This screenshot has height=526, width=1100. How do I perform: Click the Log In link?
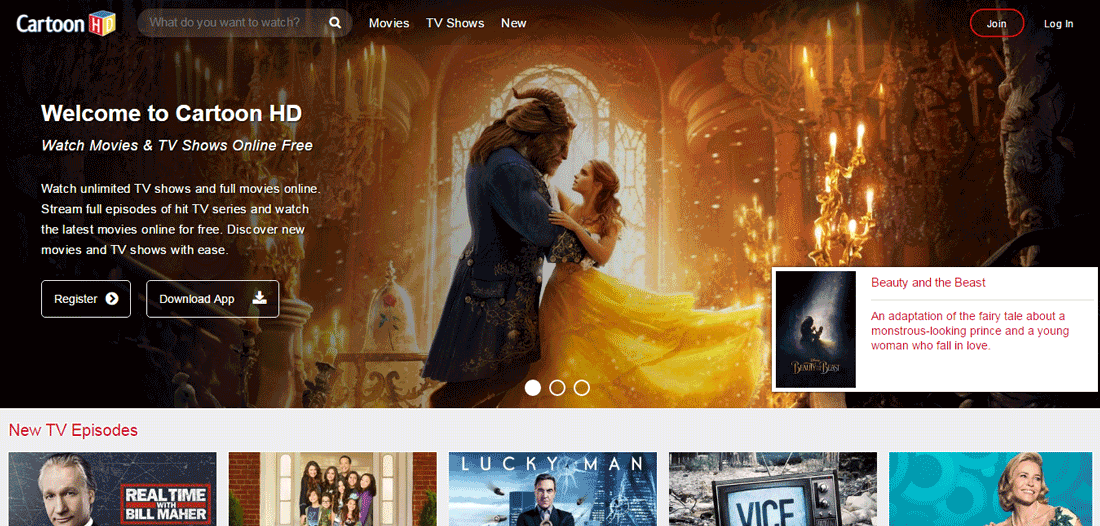[x=1058, y=24]
